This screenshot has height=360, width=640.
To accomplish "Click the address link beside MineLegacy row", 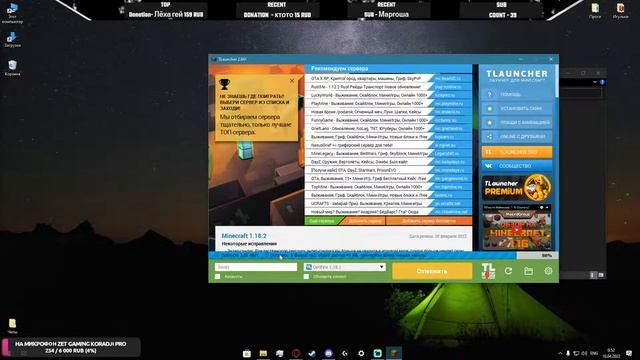I will coord(447,153).
